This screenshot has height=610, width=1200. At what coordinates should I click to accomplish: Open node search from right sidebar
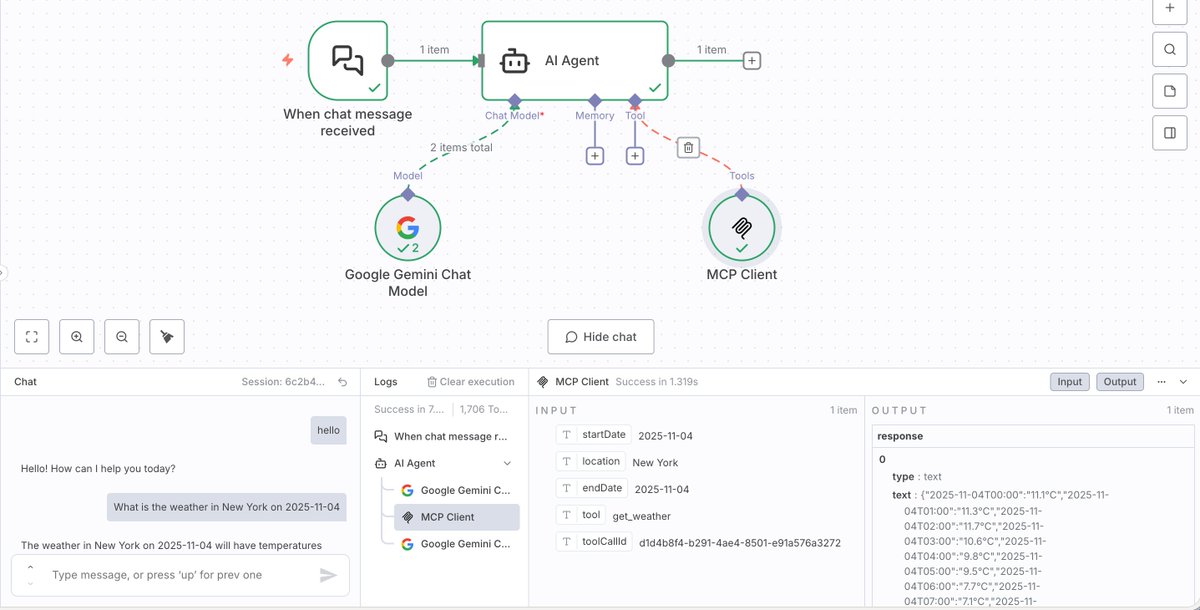(1170, 49)
